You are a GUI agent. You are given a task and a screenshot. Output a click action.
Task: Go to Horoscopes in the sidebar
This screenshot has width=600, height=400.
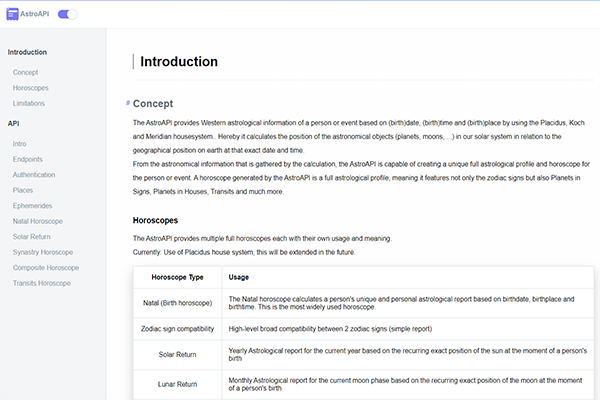point(31,88)
